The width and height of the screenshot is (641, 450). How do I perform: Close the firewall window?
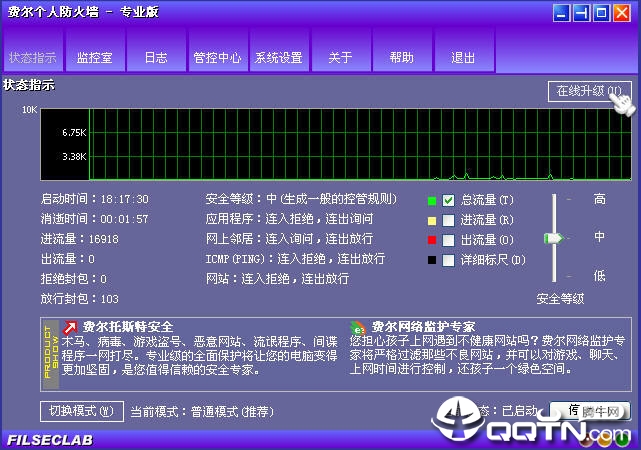622,13
